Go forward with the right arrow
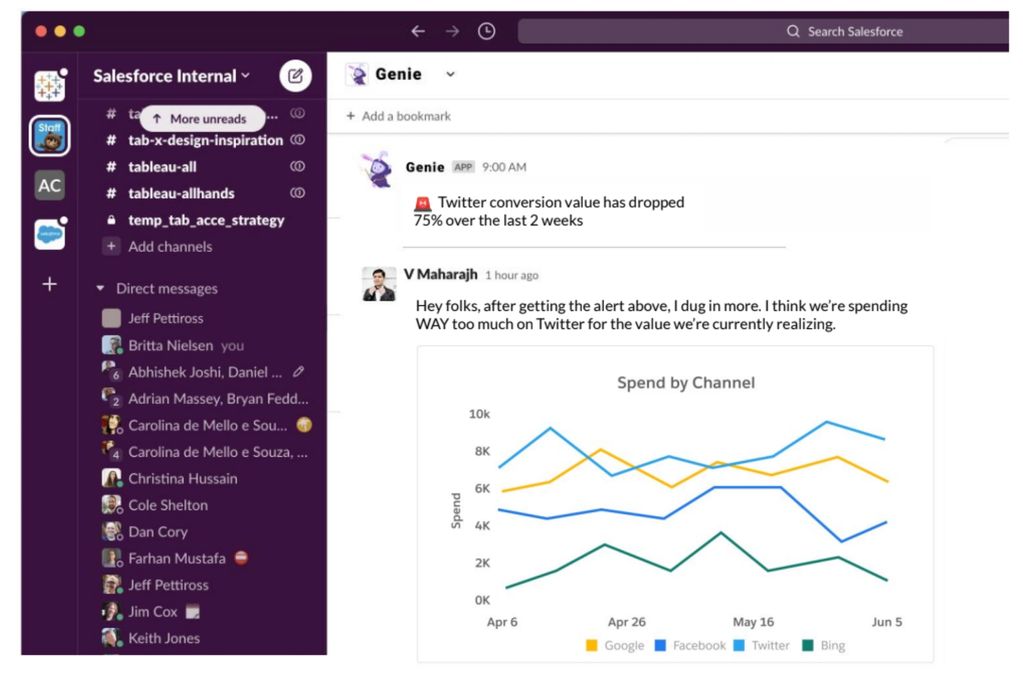Viewport: 1023px width, 679px height. click(x=452, y=31)
